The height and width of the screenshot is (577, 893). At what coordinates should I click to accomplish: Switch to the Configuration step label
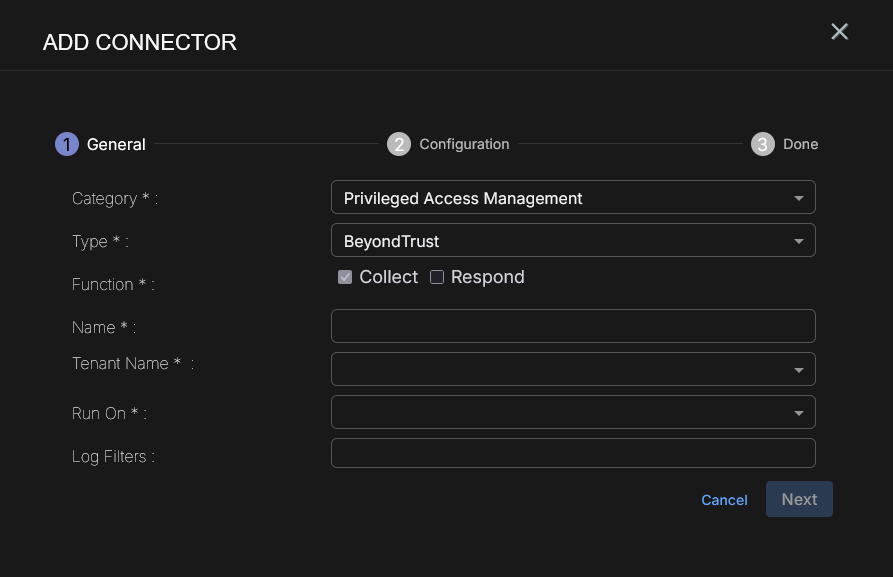click(x=464, y=144)
